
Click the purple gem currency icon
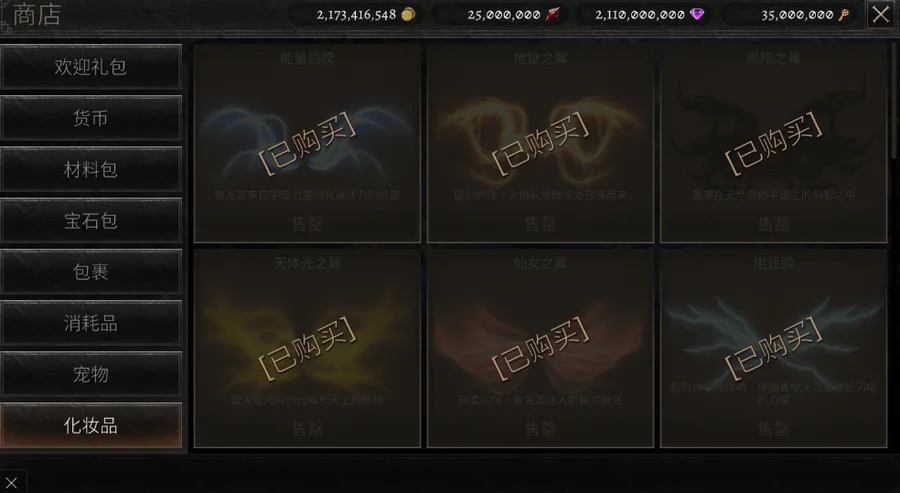pos(697,14)
